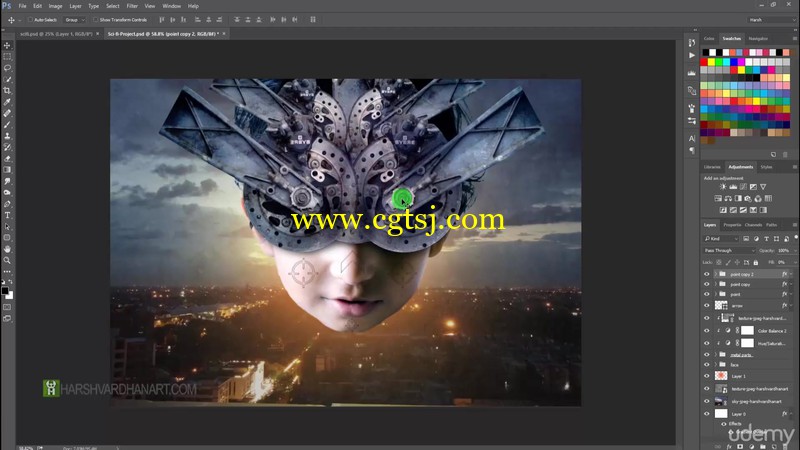Switch to the Channels tab
The image size is (800, 450).
point(753,225)
